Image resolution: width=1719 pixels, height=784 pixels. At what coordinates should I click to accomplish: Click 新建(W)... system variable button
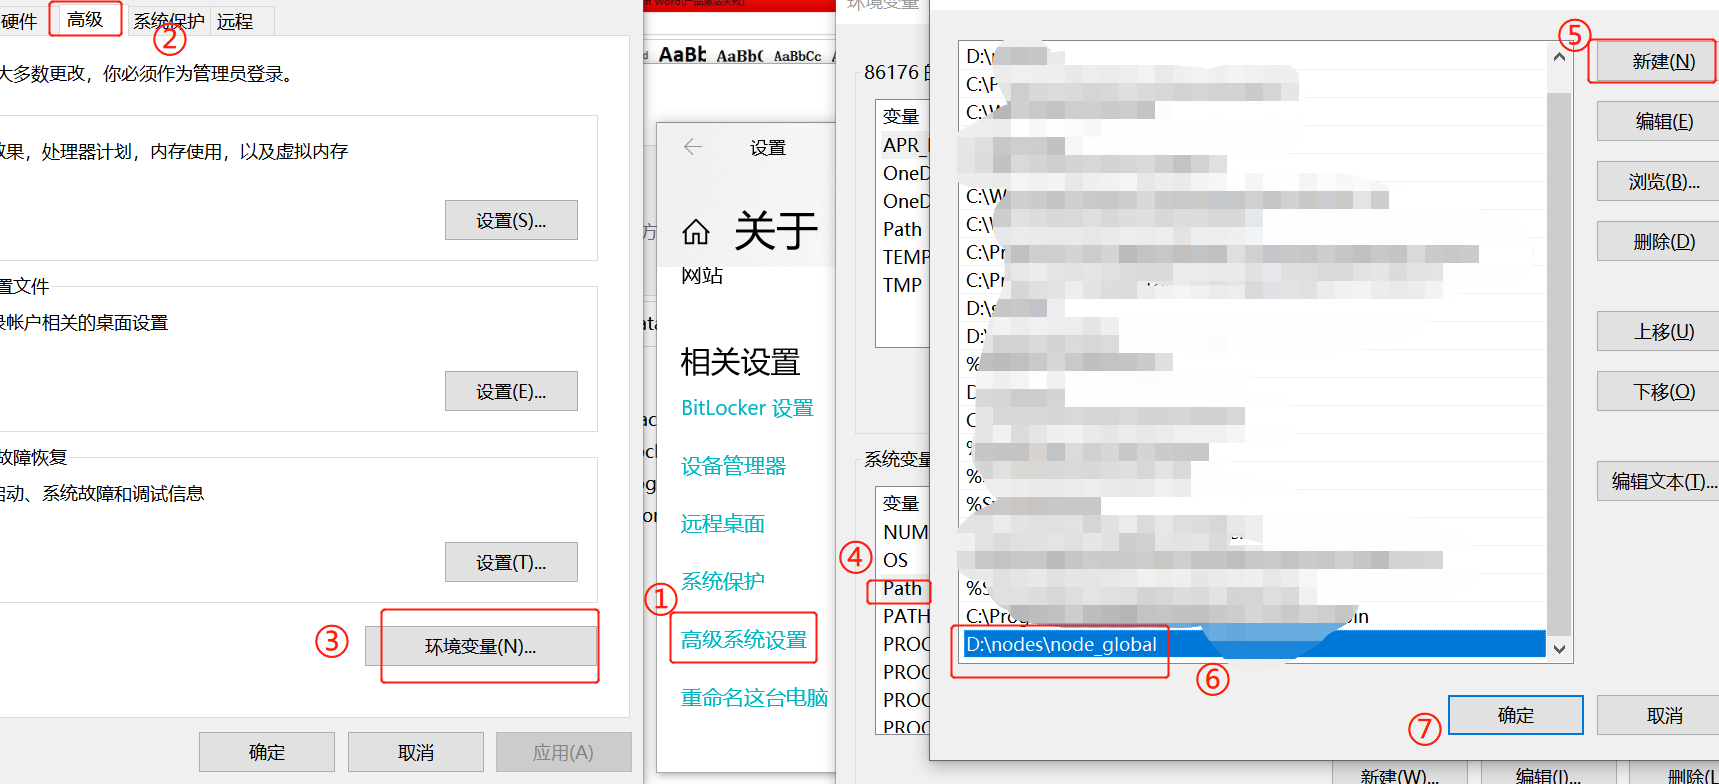(1400, 774)
